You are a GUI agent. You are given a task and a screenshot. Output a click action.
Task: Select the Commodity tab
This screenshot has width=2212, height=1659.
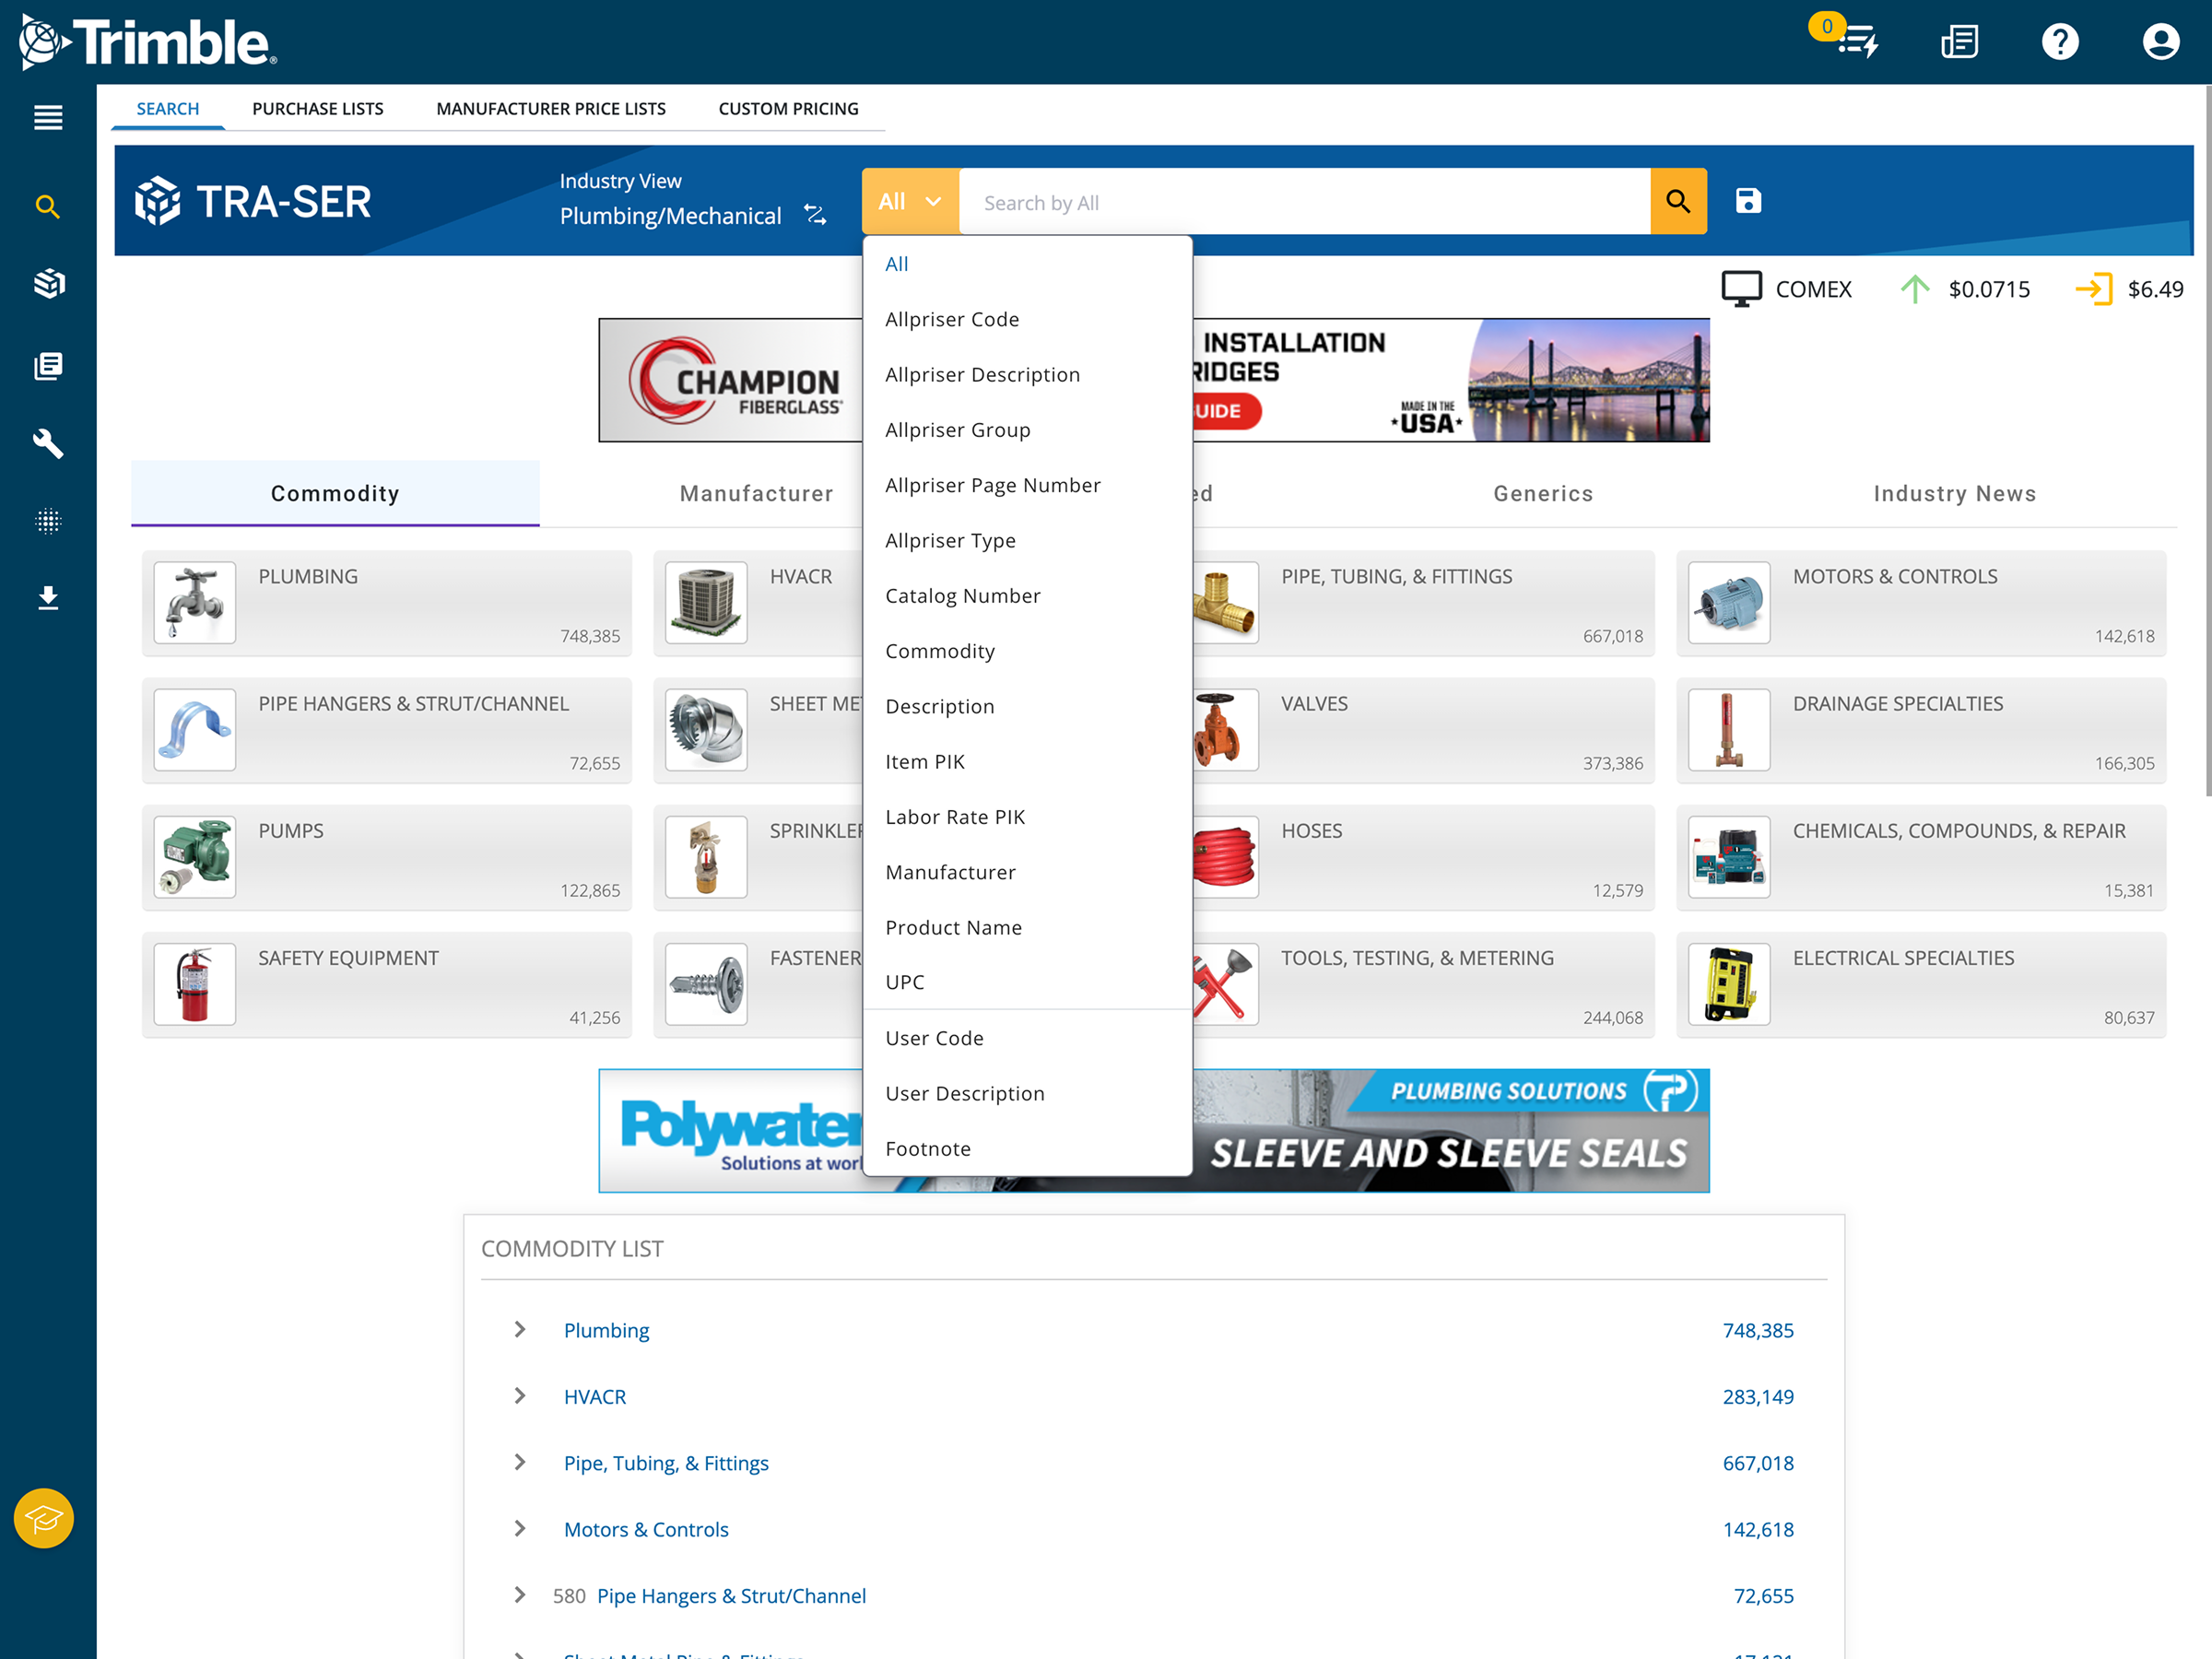pos(335,493)
